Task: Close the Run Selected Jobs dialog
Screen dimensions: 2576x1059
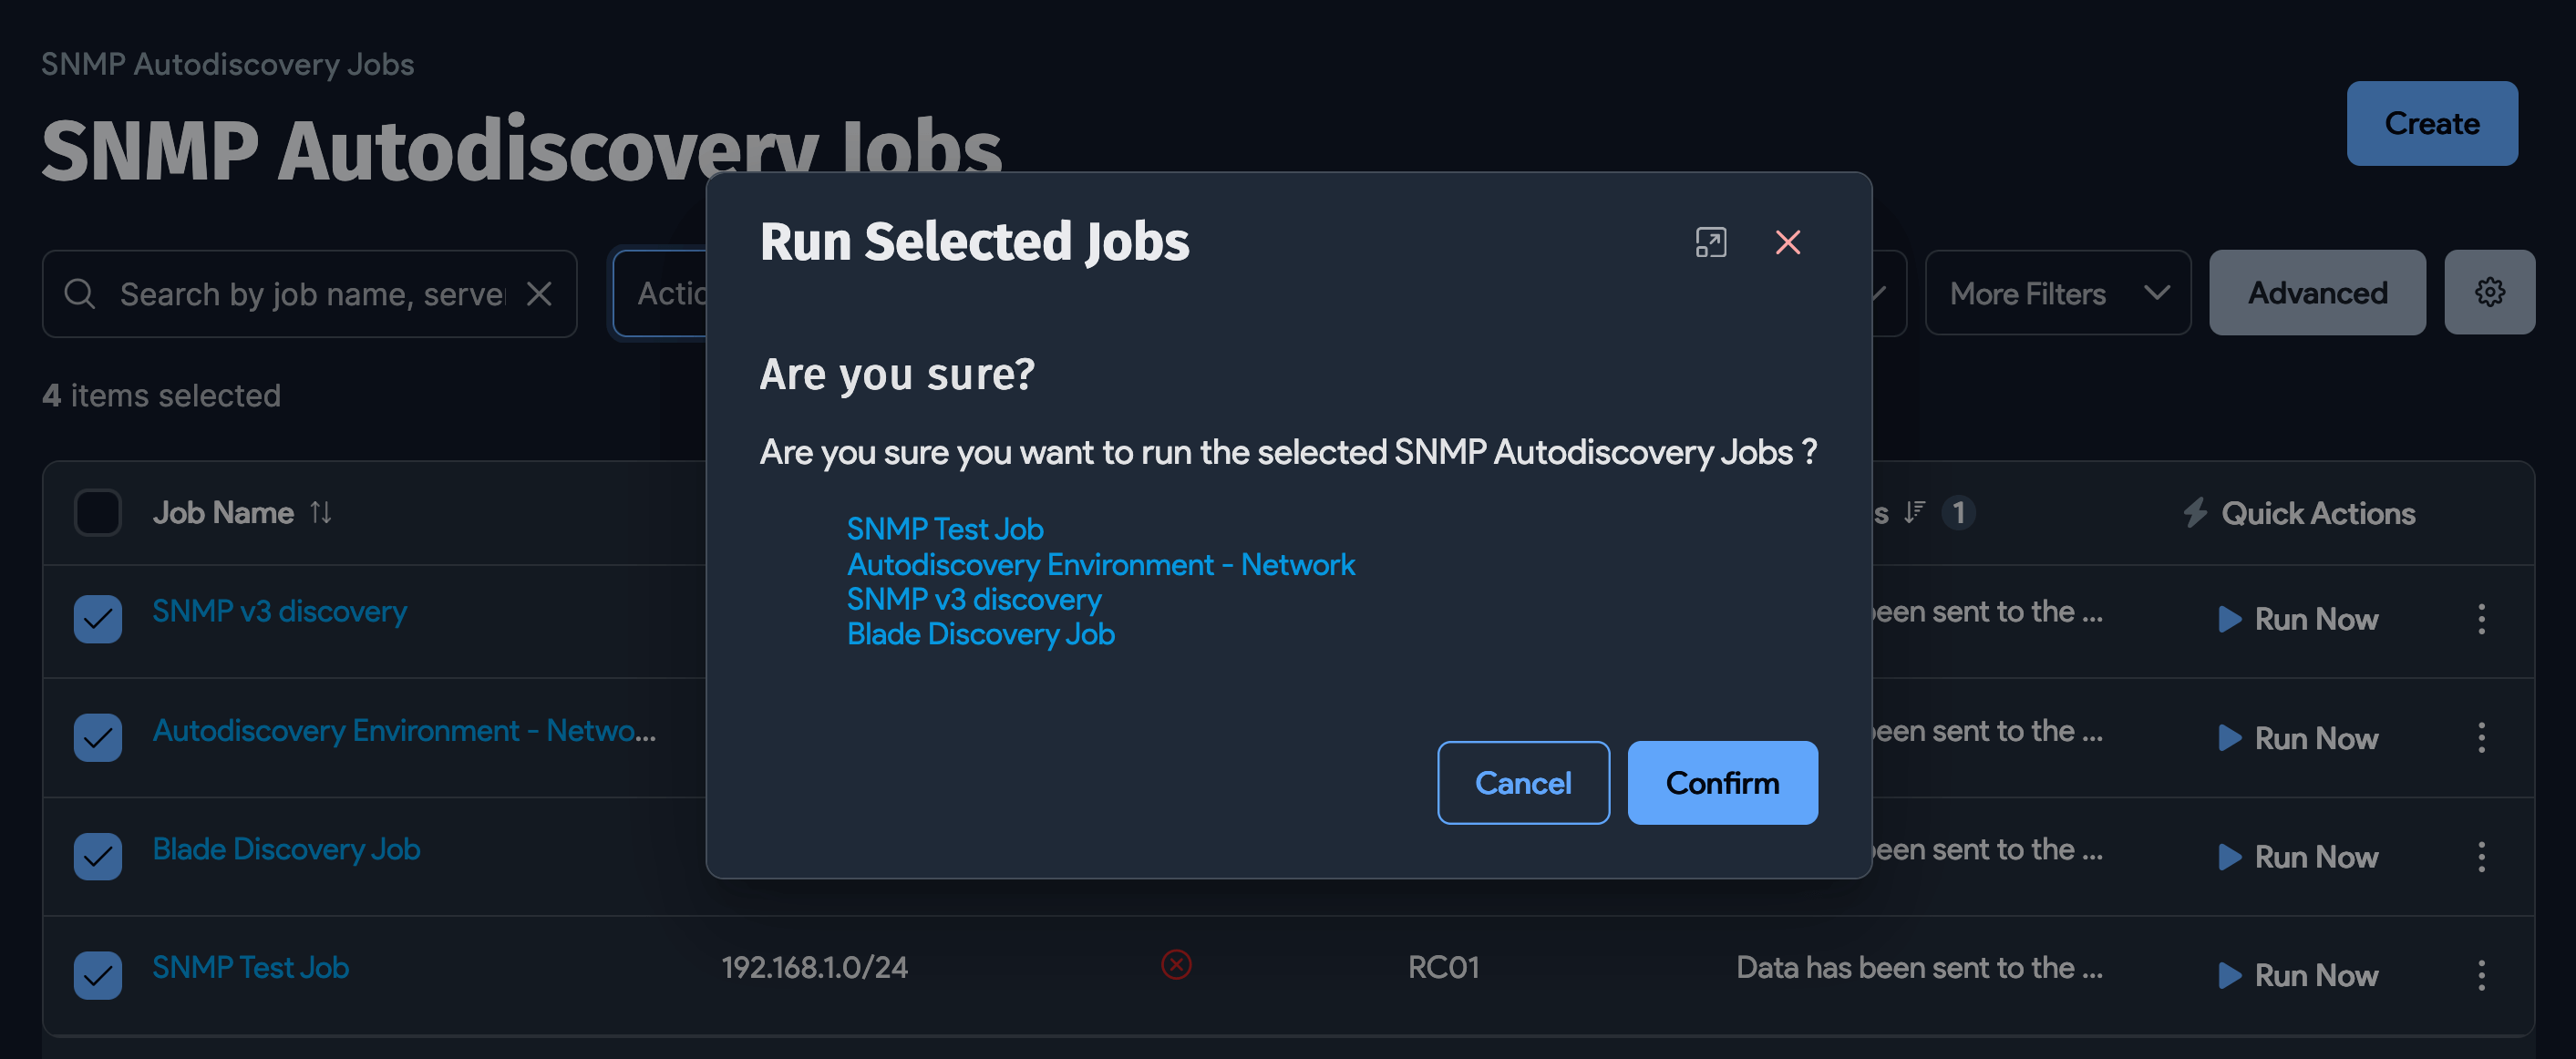Action: pos(1789,242)
